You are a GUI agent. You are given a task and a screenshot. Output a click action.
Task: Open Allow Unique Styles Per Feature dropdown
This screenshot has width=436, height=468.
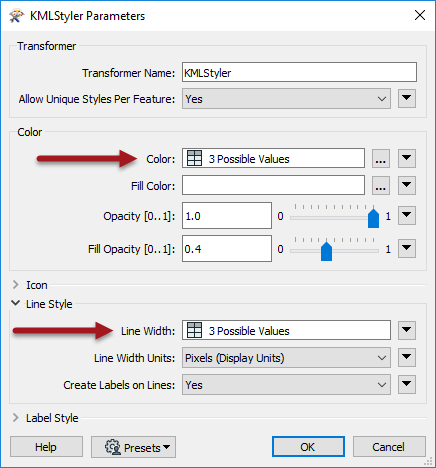(286, 99)
